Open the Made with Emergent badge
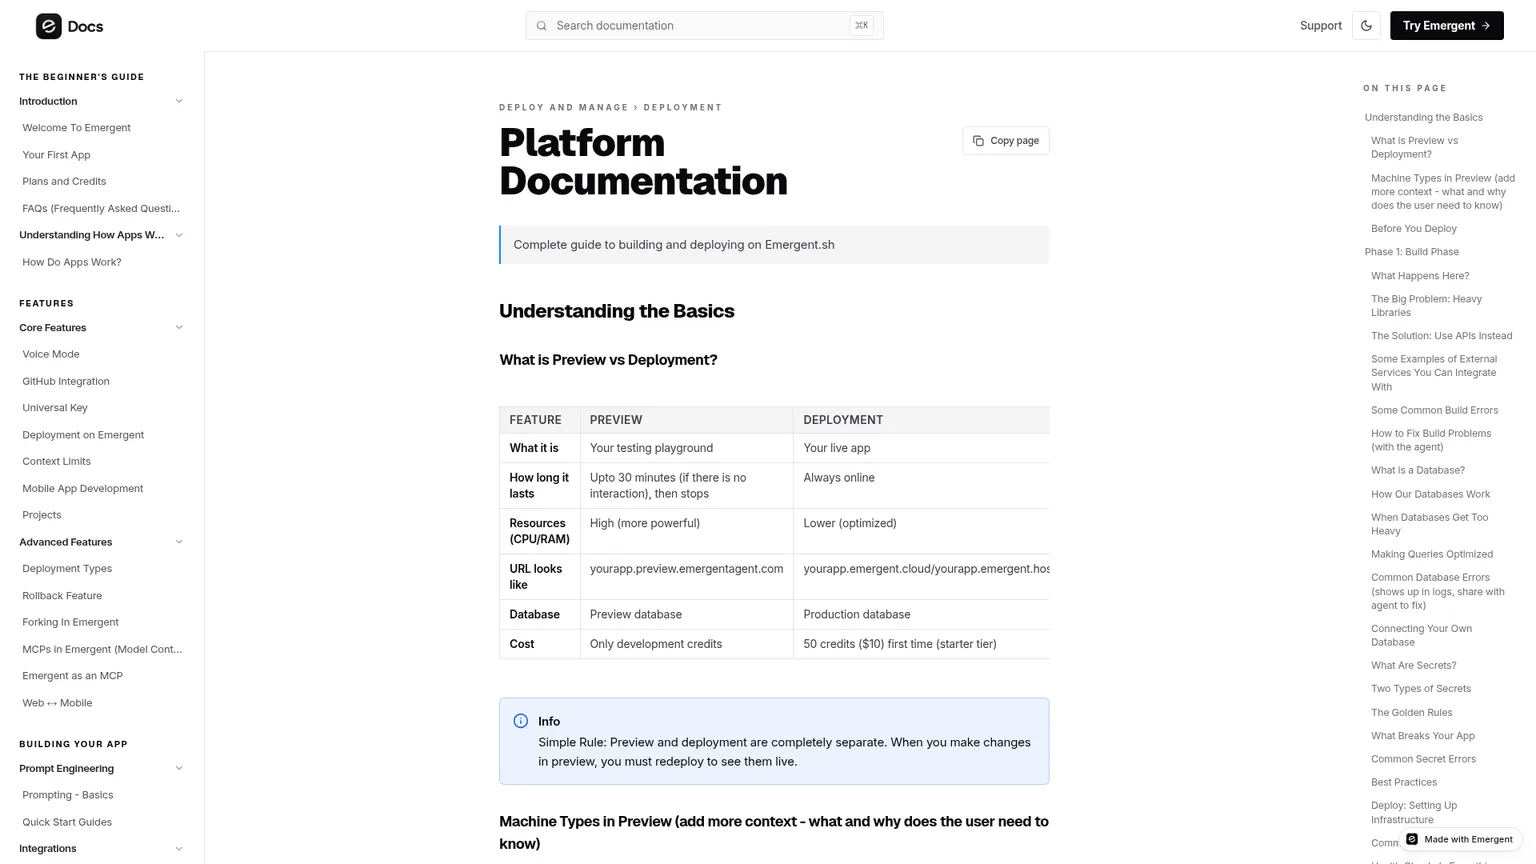The height and width of the screenshot is (864, 1536). (x=1460, y=839)
